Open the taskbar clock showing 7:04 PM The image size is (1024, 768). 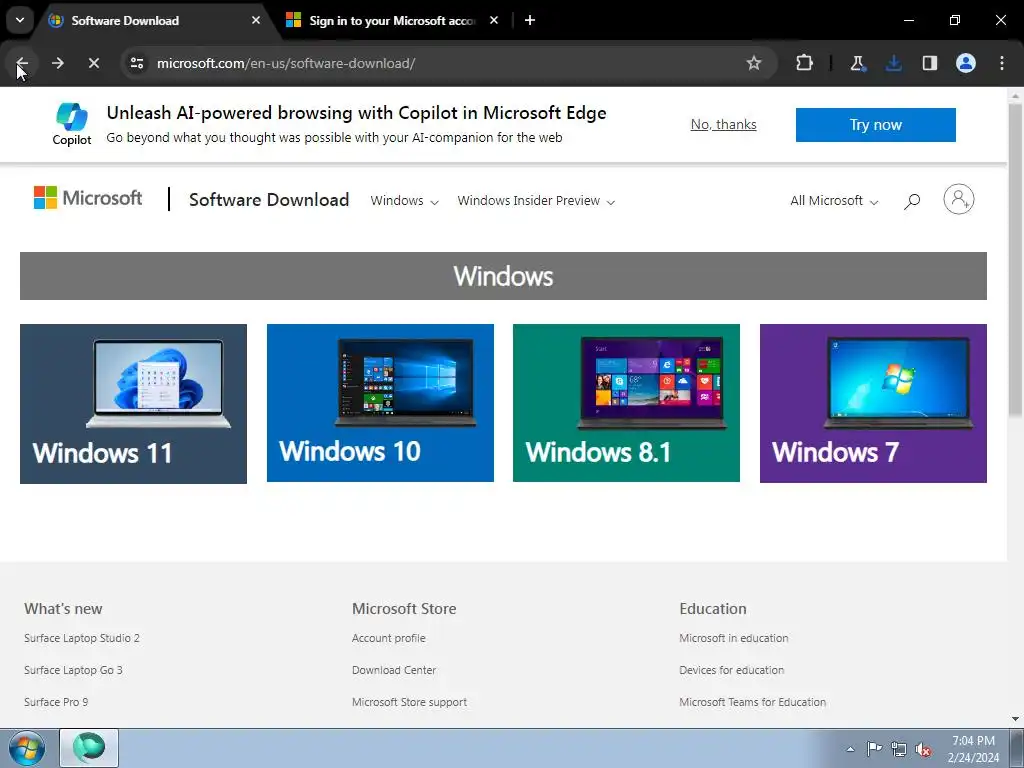pyautogui.click(x=973, y=749)
